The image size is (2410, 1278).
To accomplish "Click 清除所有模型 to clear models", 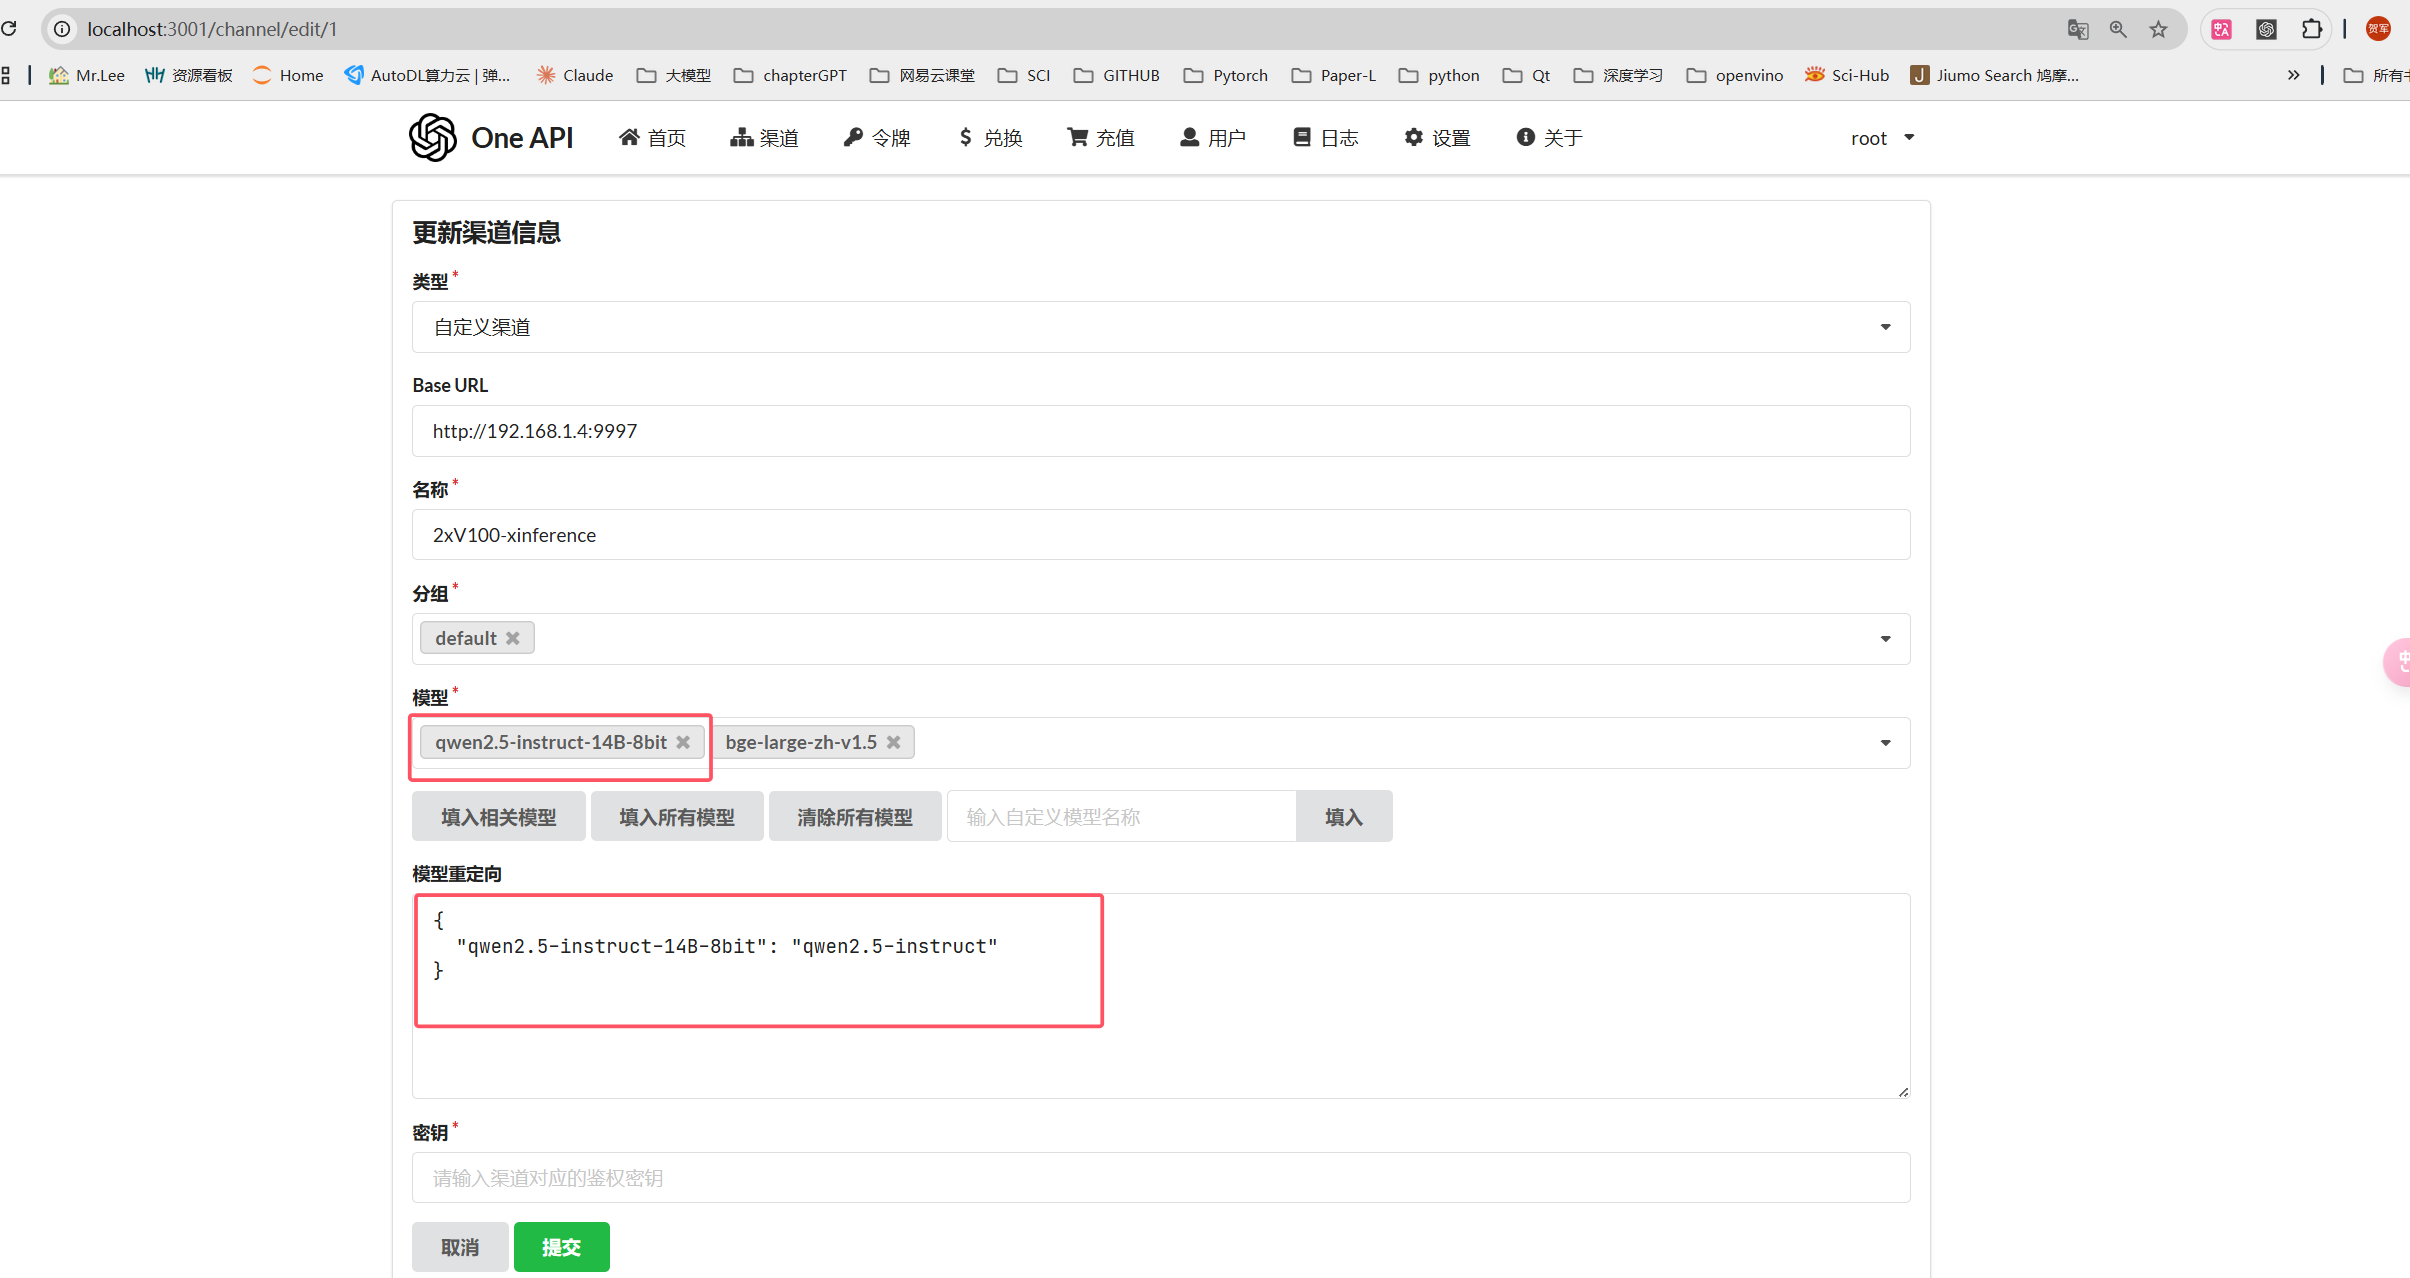I will coord(854,817).
